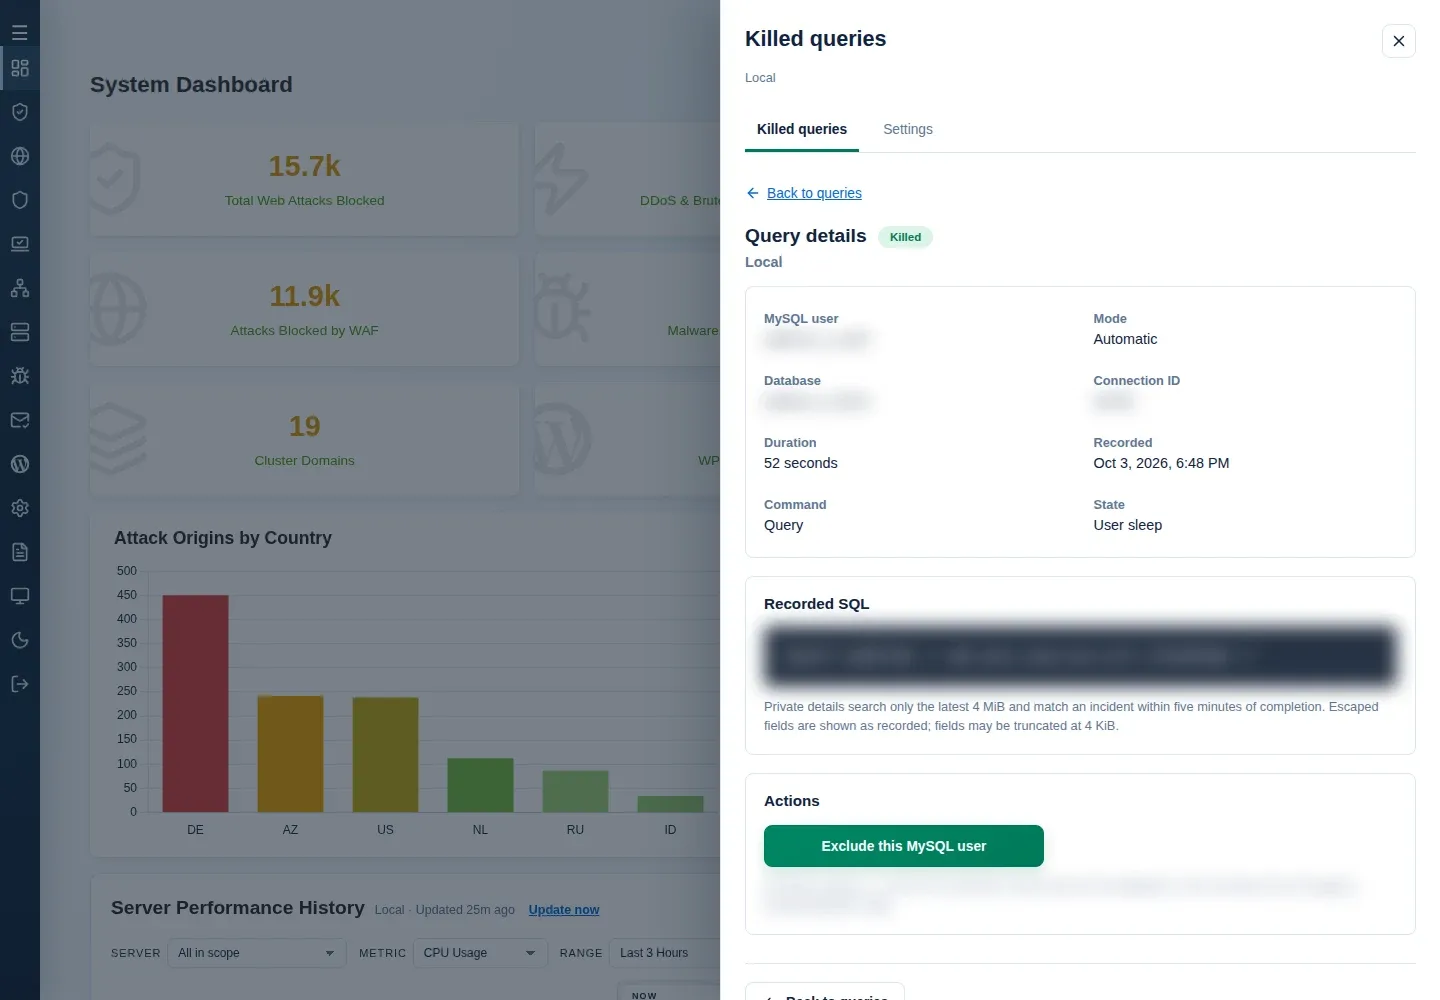Open the Metric CPU Usage dropdown
Viewport: 1440px width, 1000px height.
(480, 953)
